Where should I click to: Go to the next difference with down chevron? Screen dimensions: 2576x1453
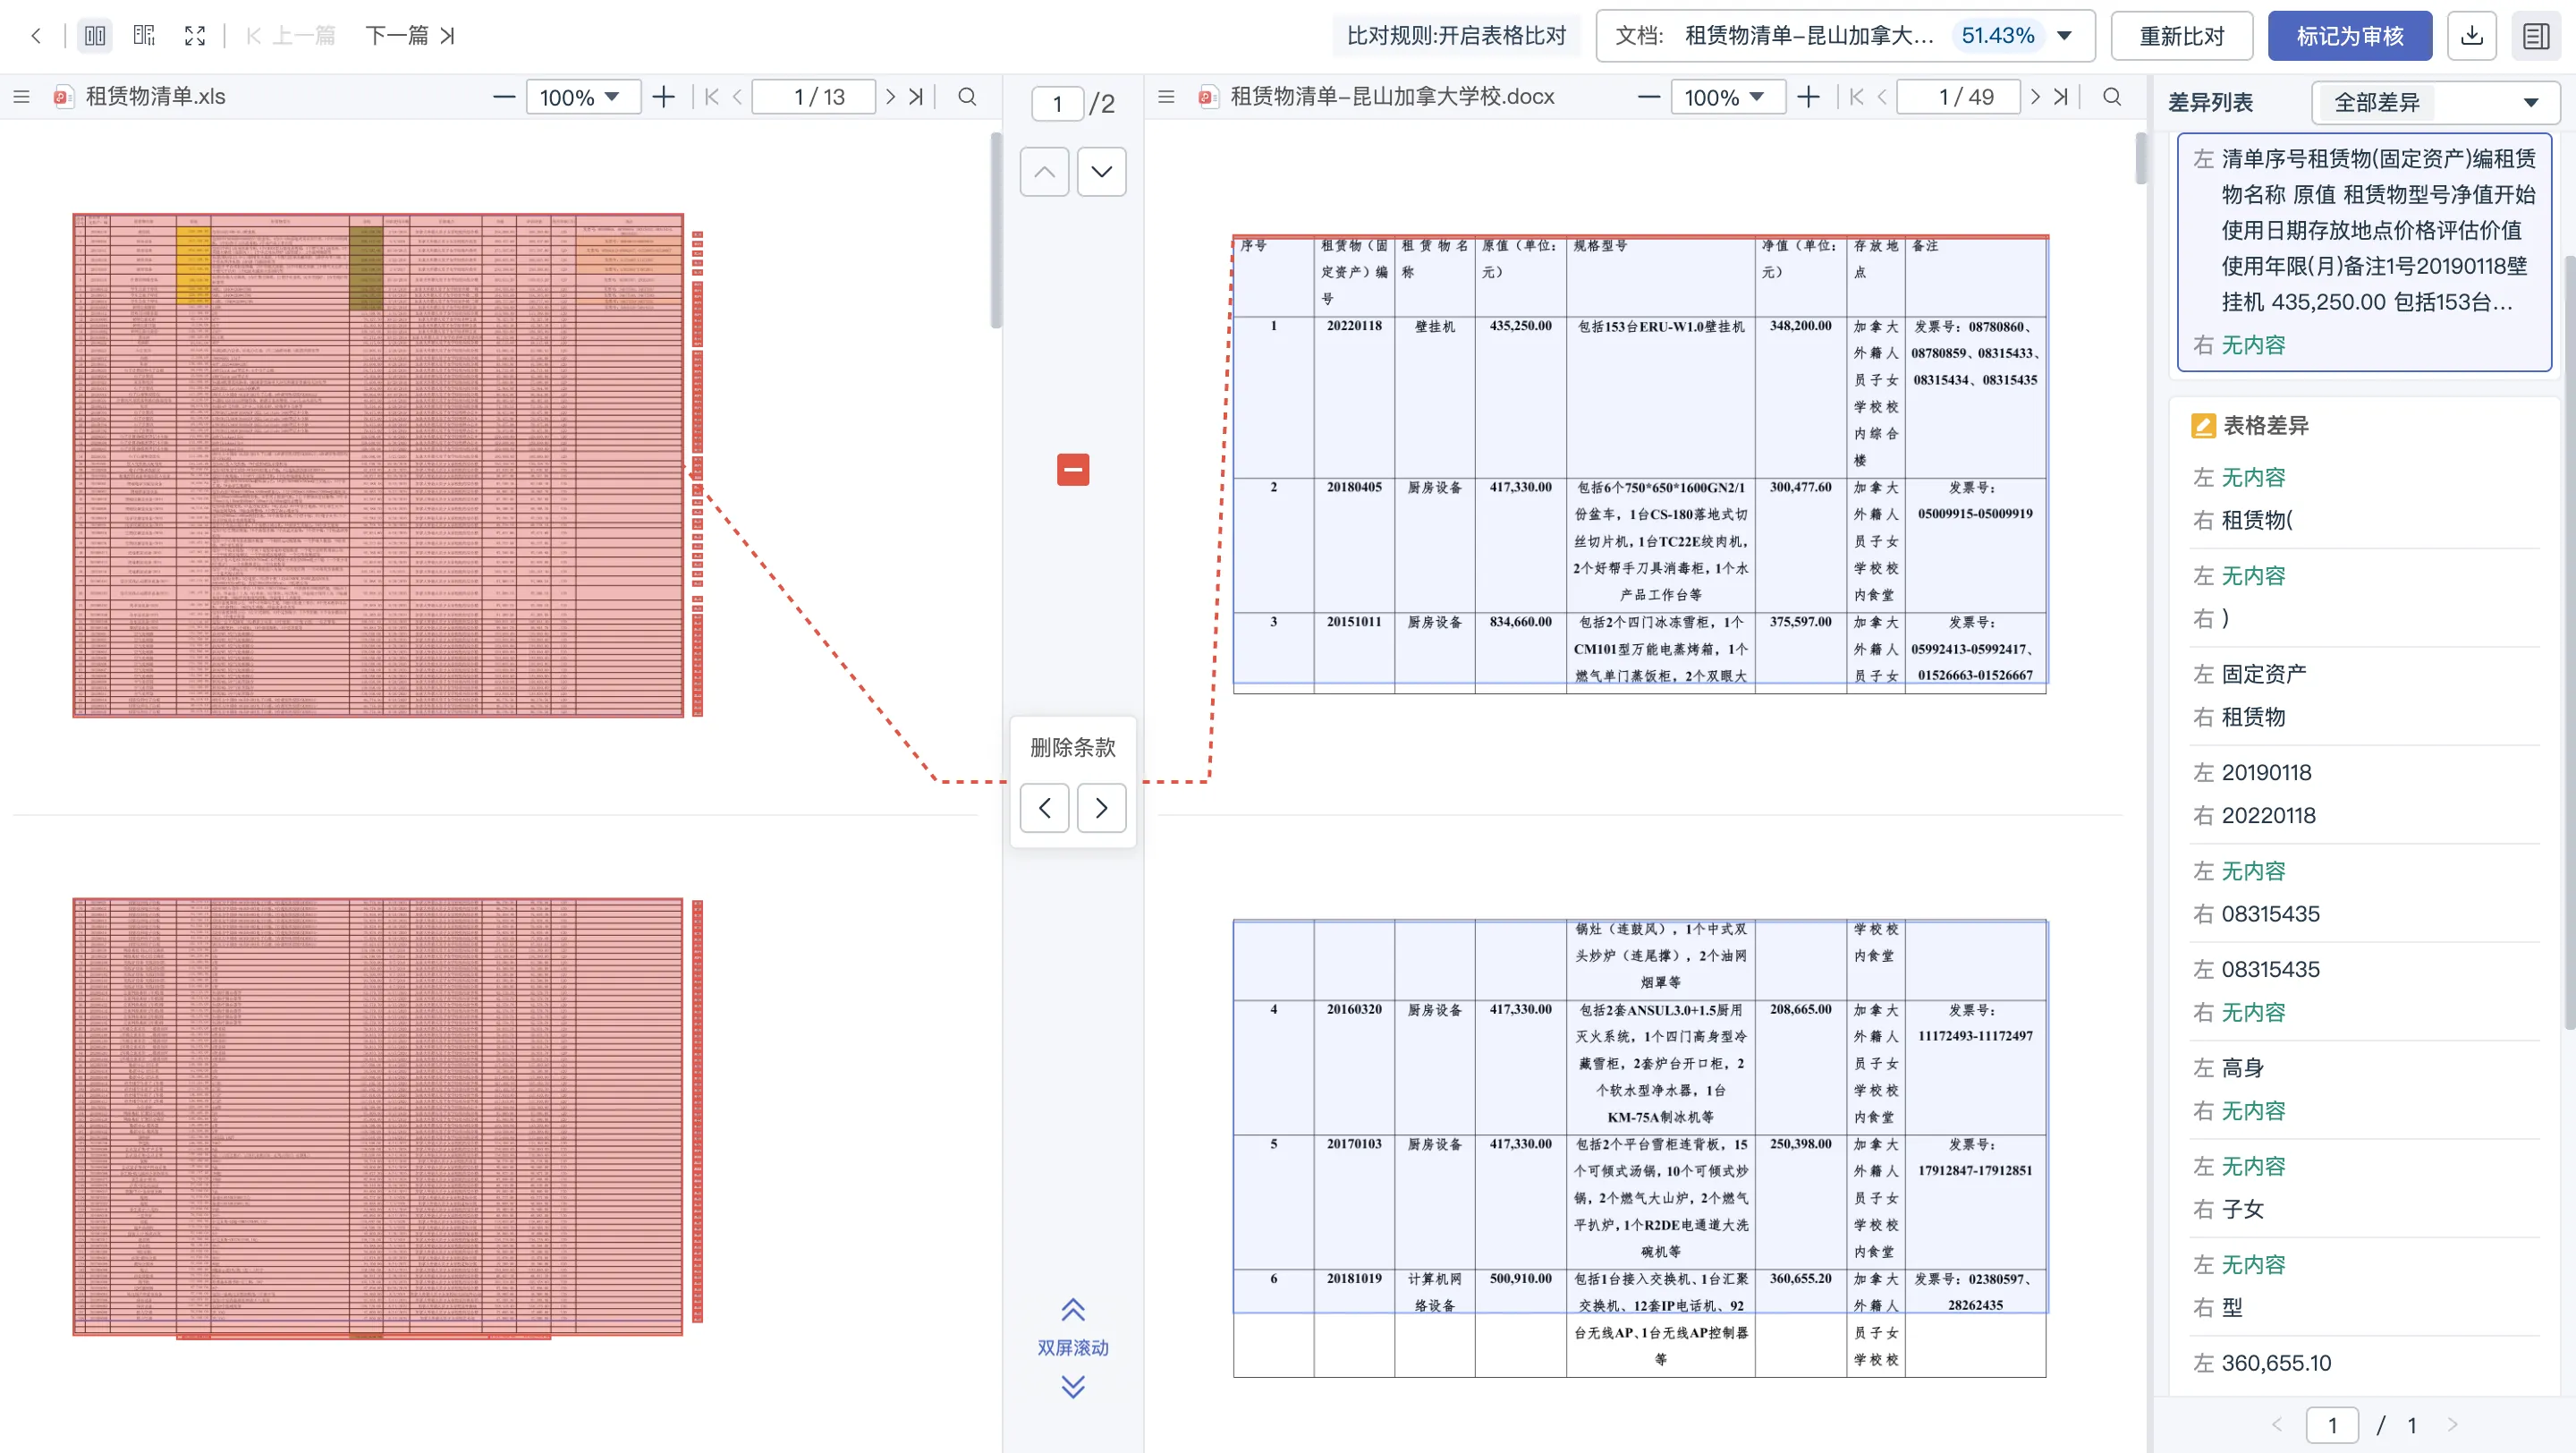[1101, 172]
